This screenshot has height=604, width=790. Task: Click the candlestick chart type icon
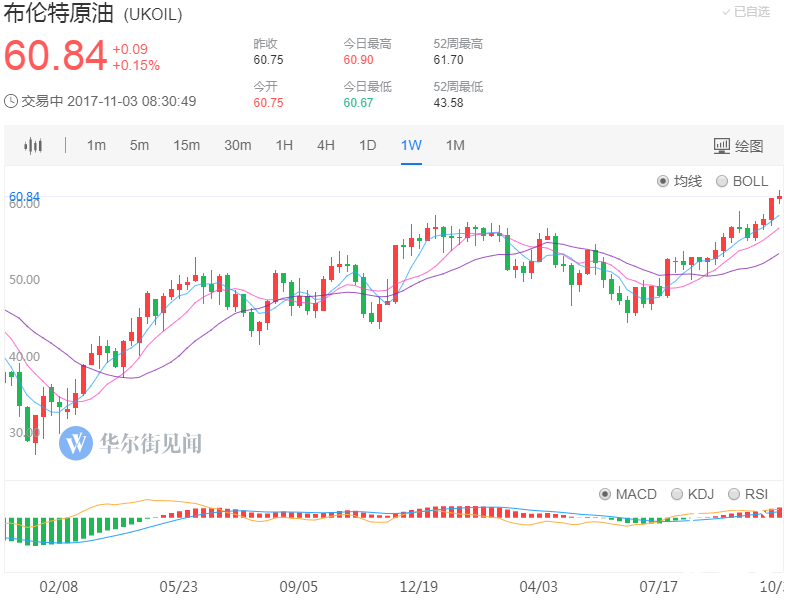click(x=33, y=146)
